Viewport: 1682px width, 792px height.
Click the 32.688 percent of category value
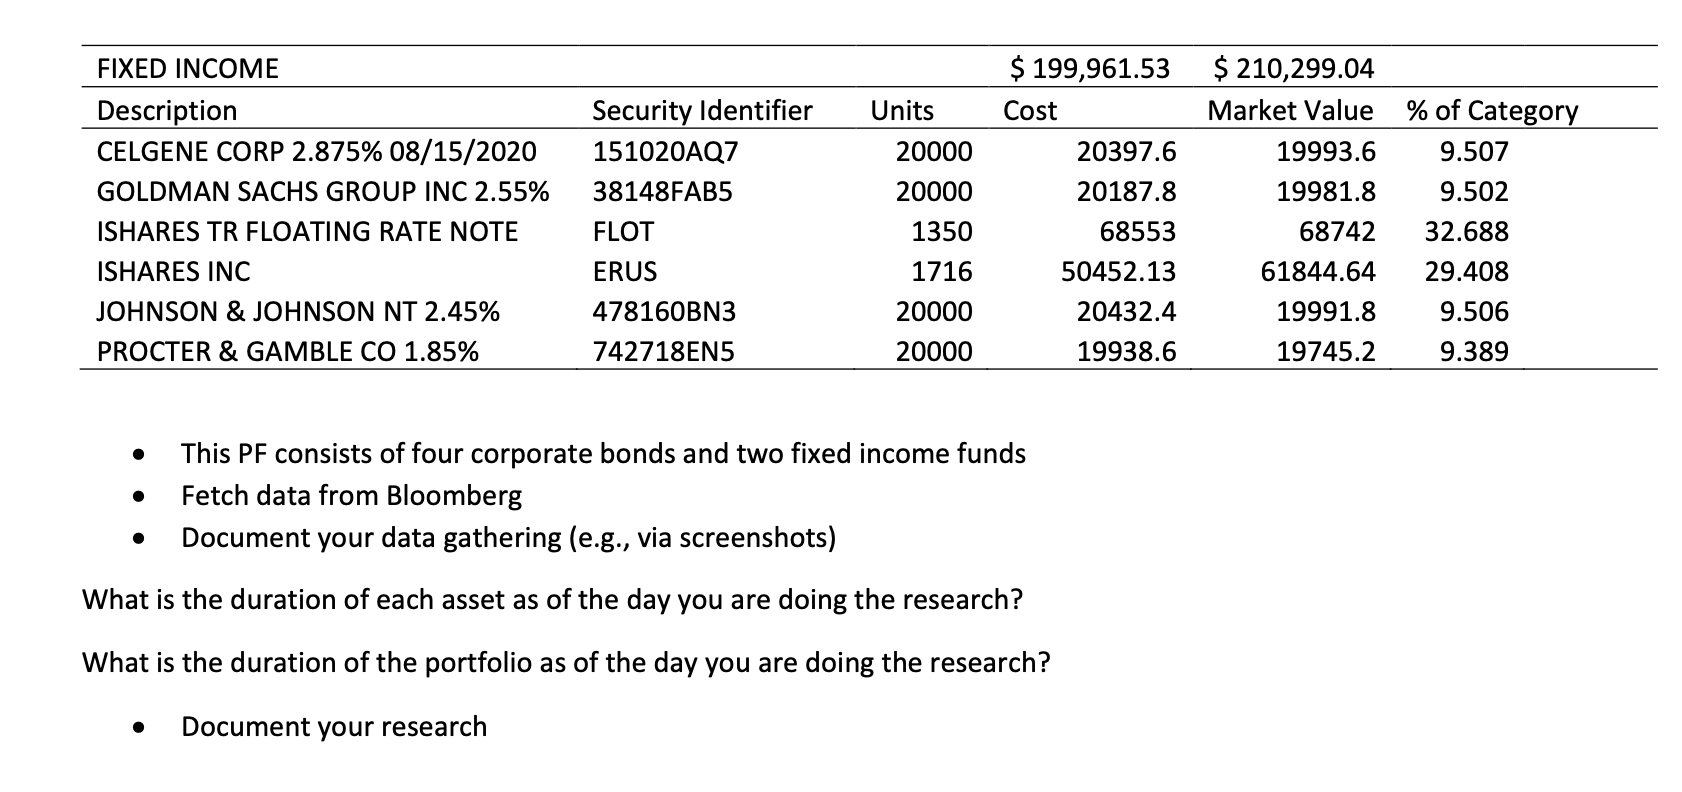tap(1466, 232)
